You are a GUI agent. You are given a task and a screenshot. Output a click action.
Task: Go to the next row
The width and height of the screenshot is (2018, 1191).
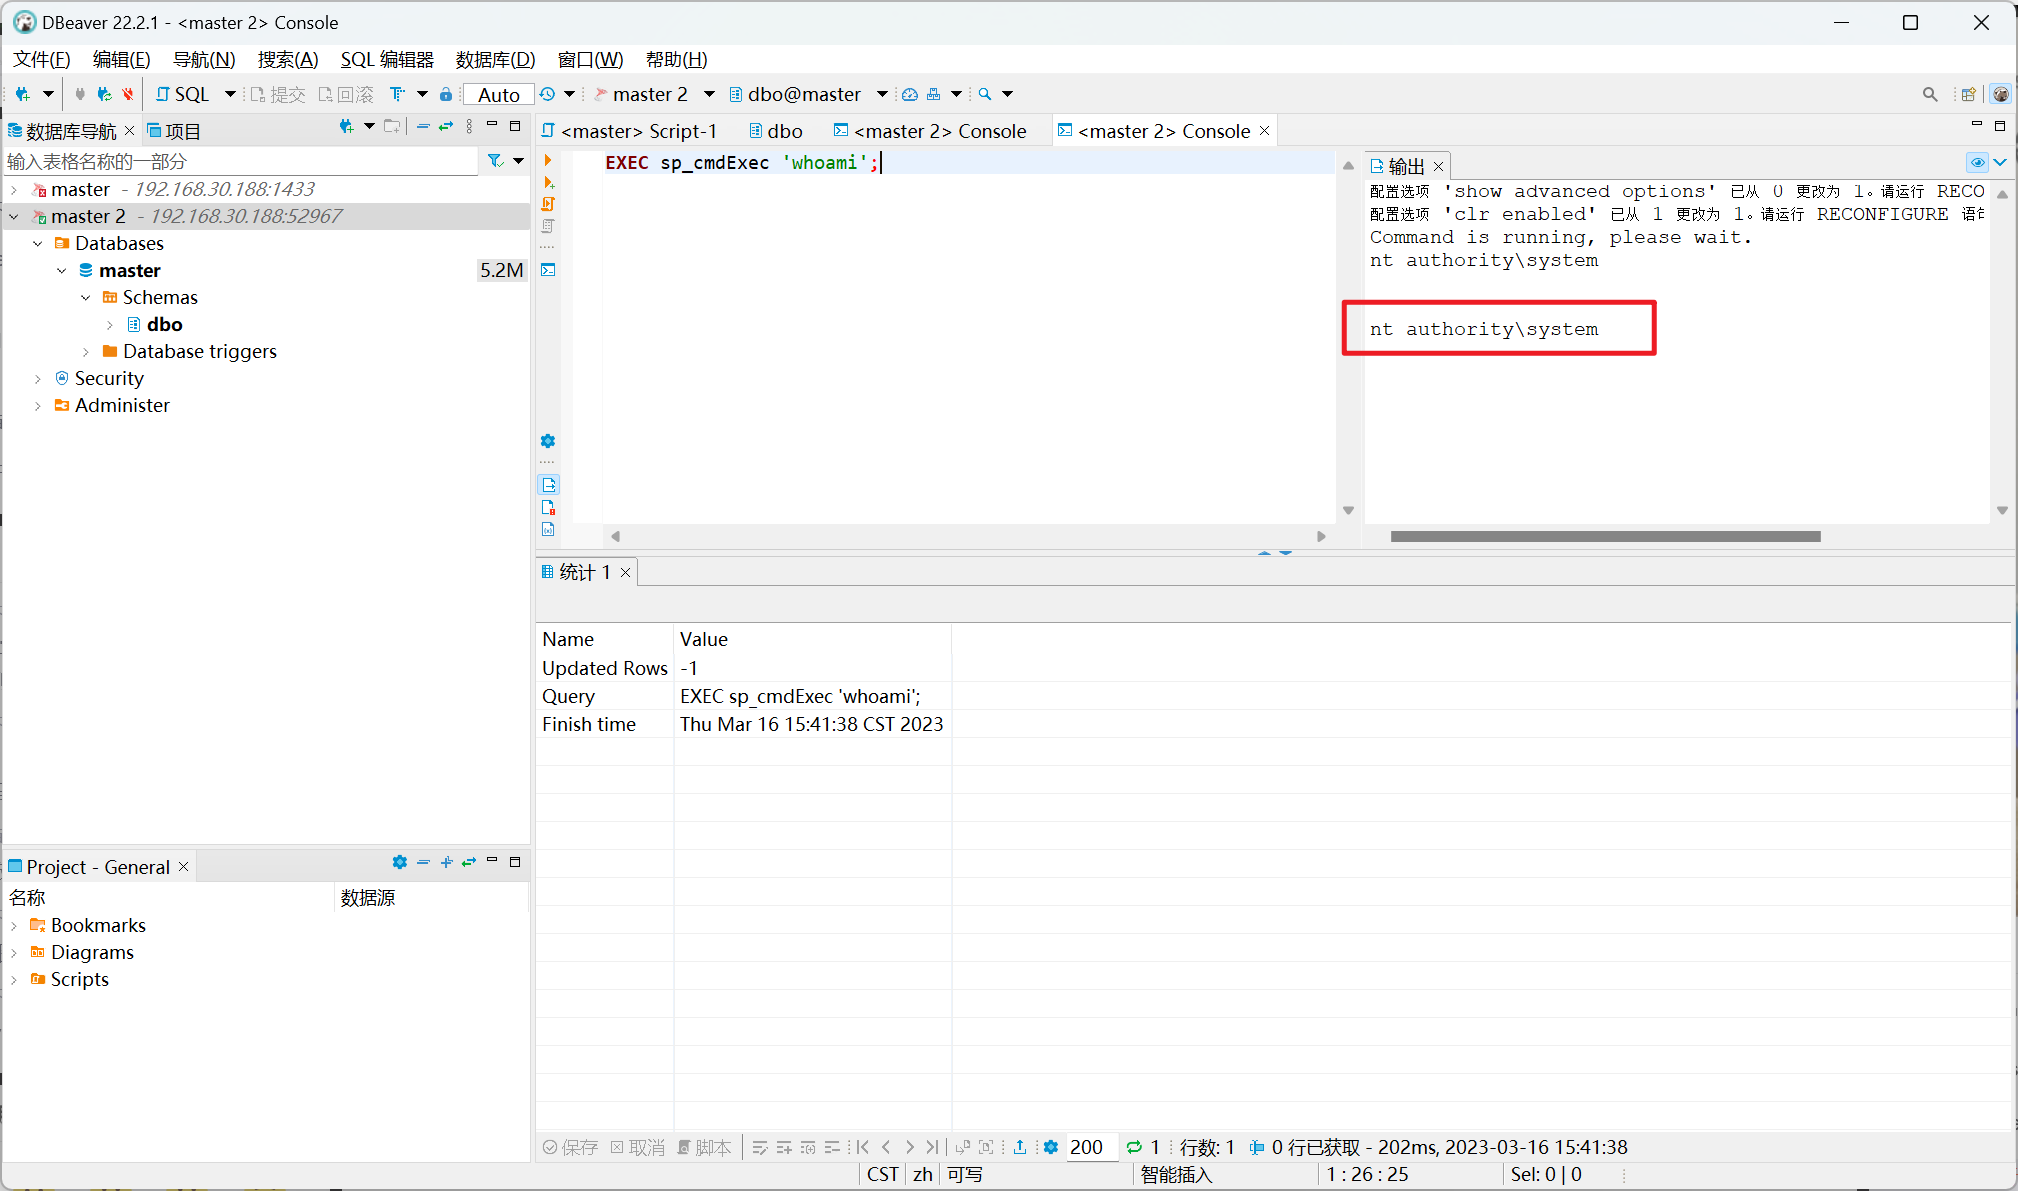(909, 1147)
